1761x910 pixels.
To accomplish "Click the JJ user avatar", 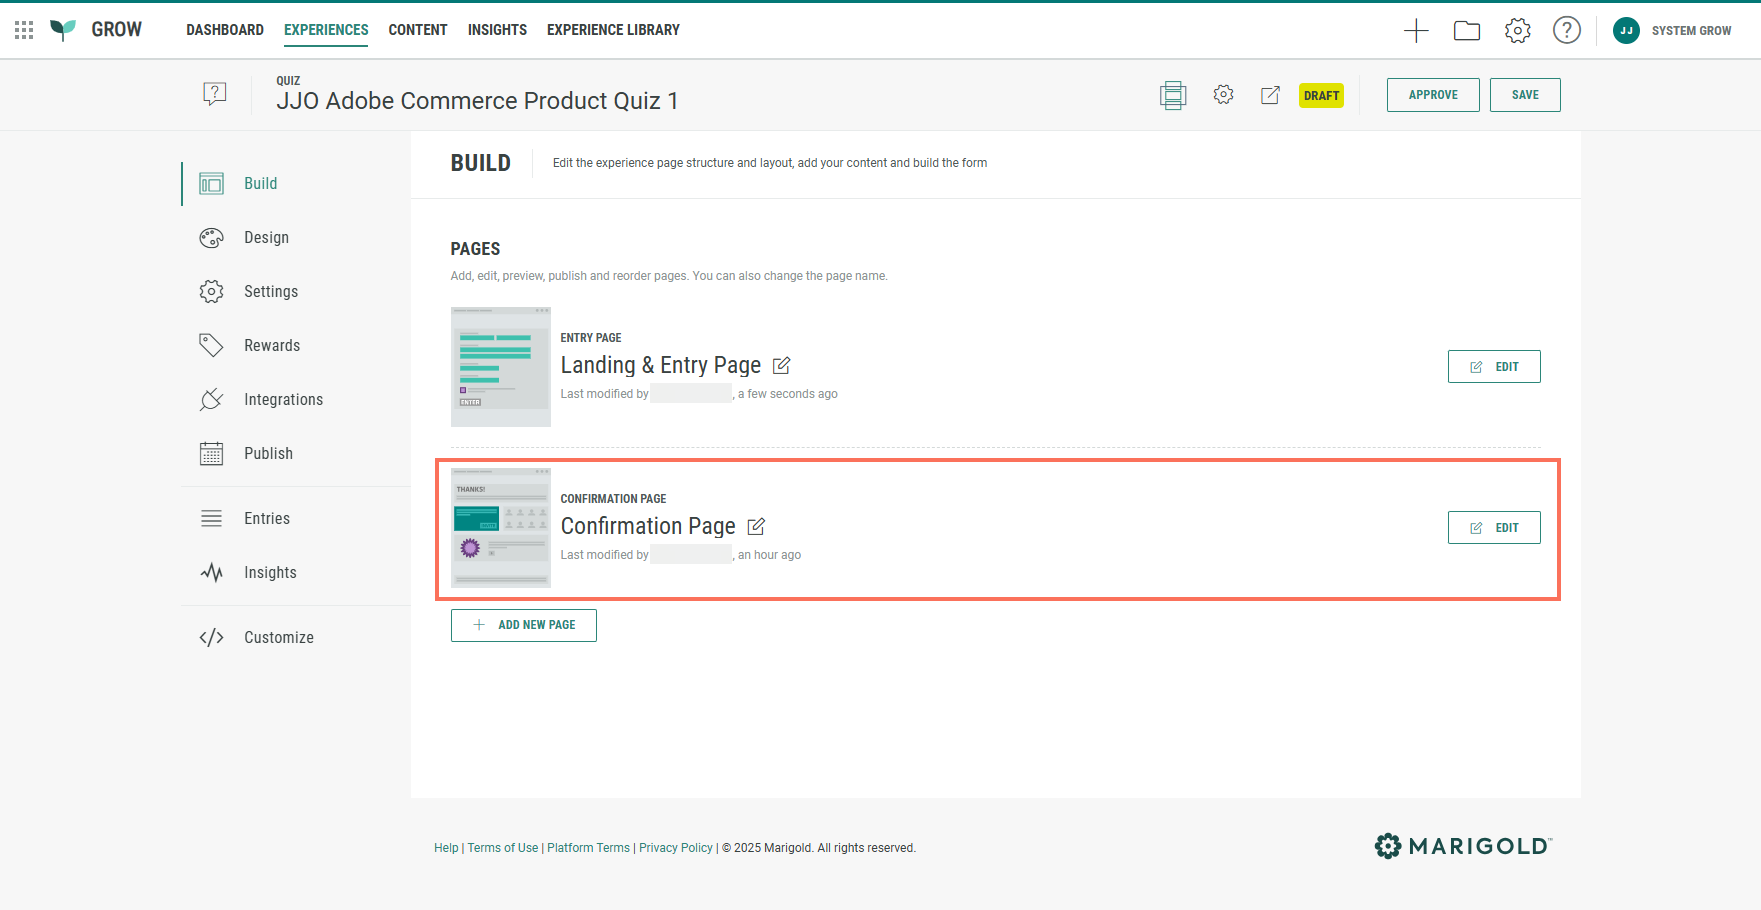I will [x=1626, y=31].
